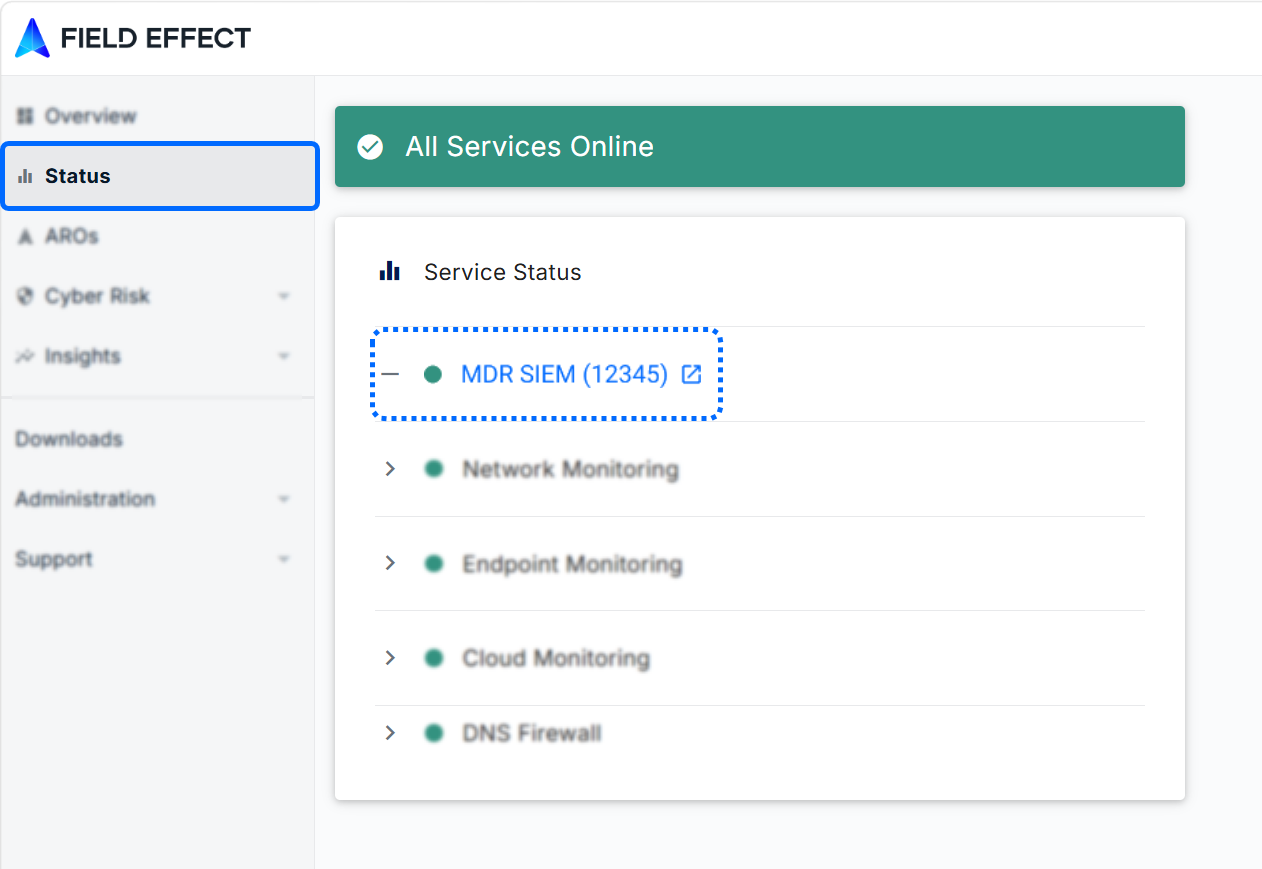Collapse the MDR SIEM row
Screen dimensions: 1262x869
pyautogui.click(x=390, y=374)
